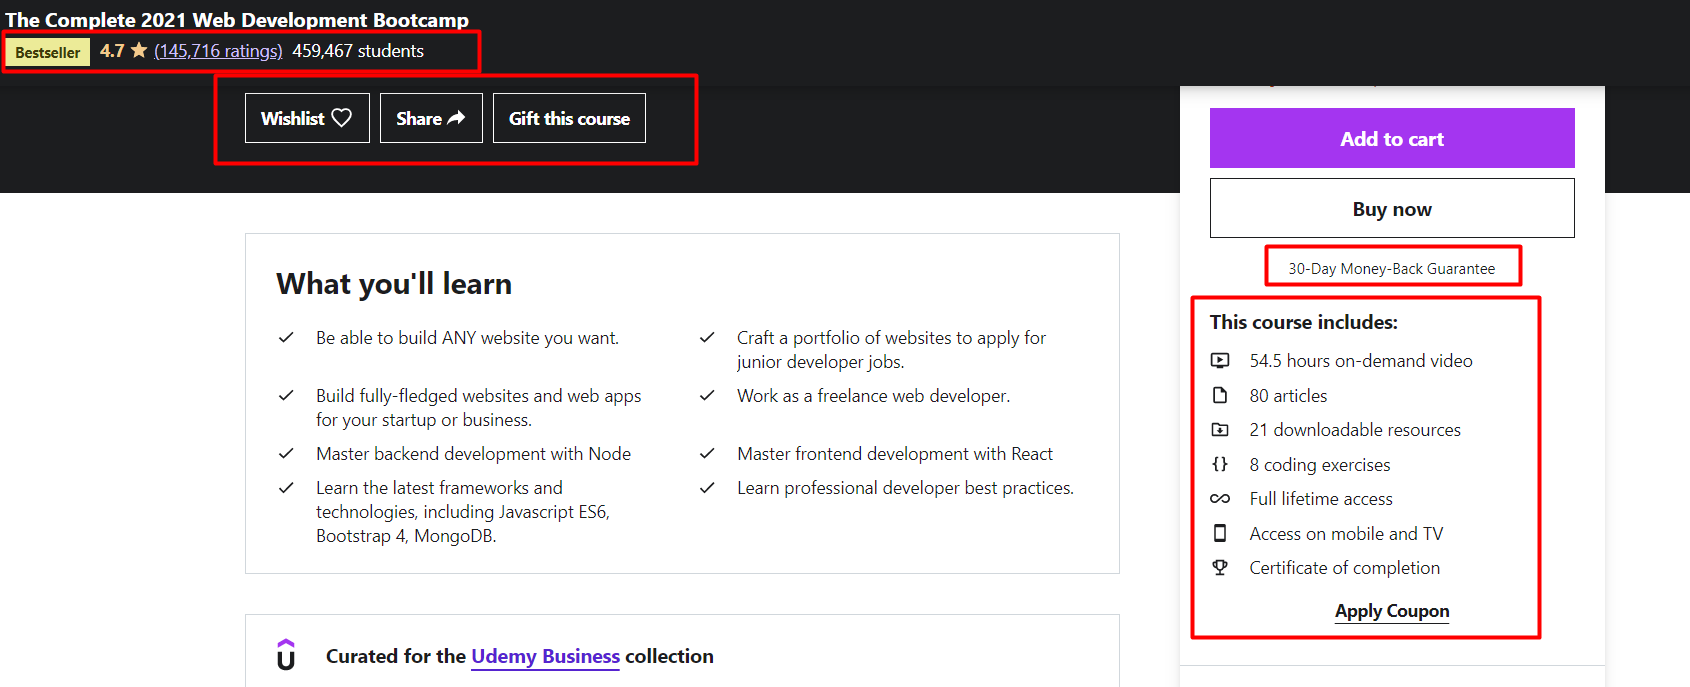Open the Apply Coupon link
The image size is (1690, 687).
coord(1392,611)
